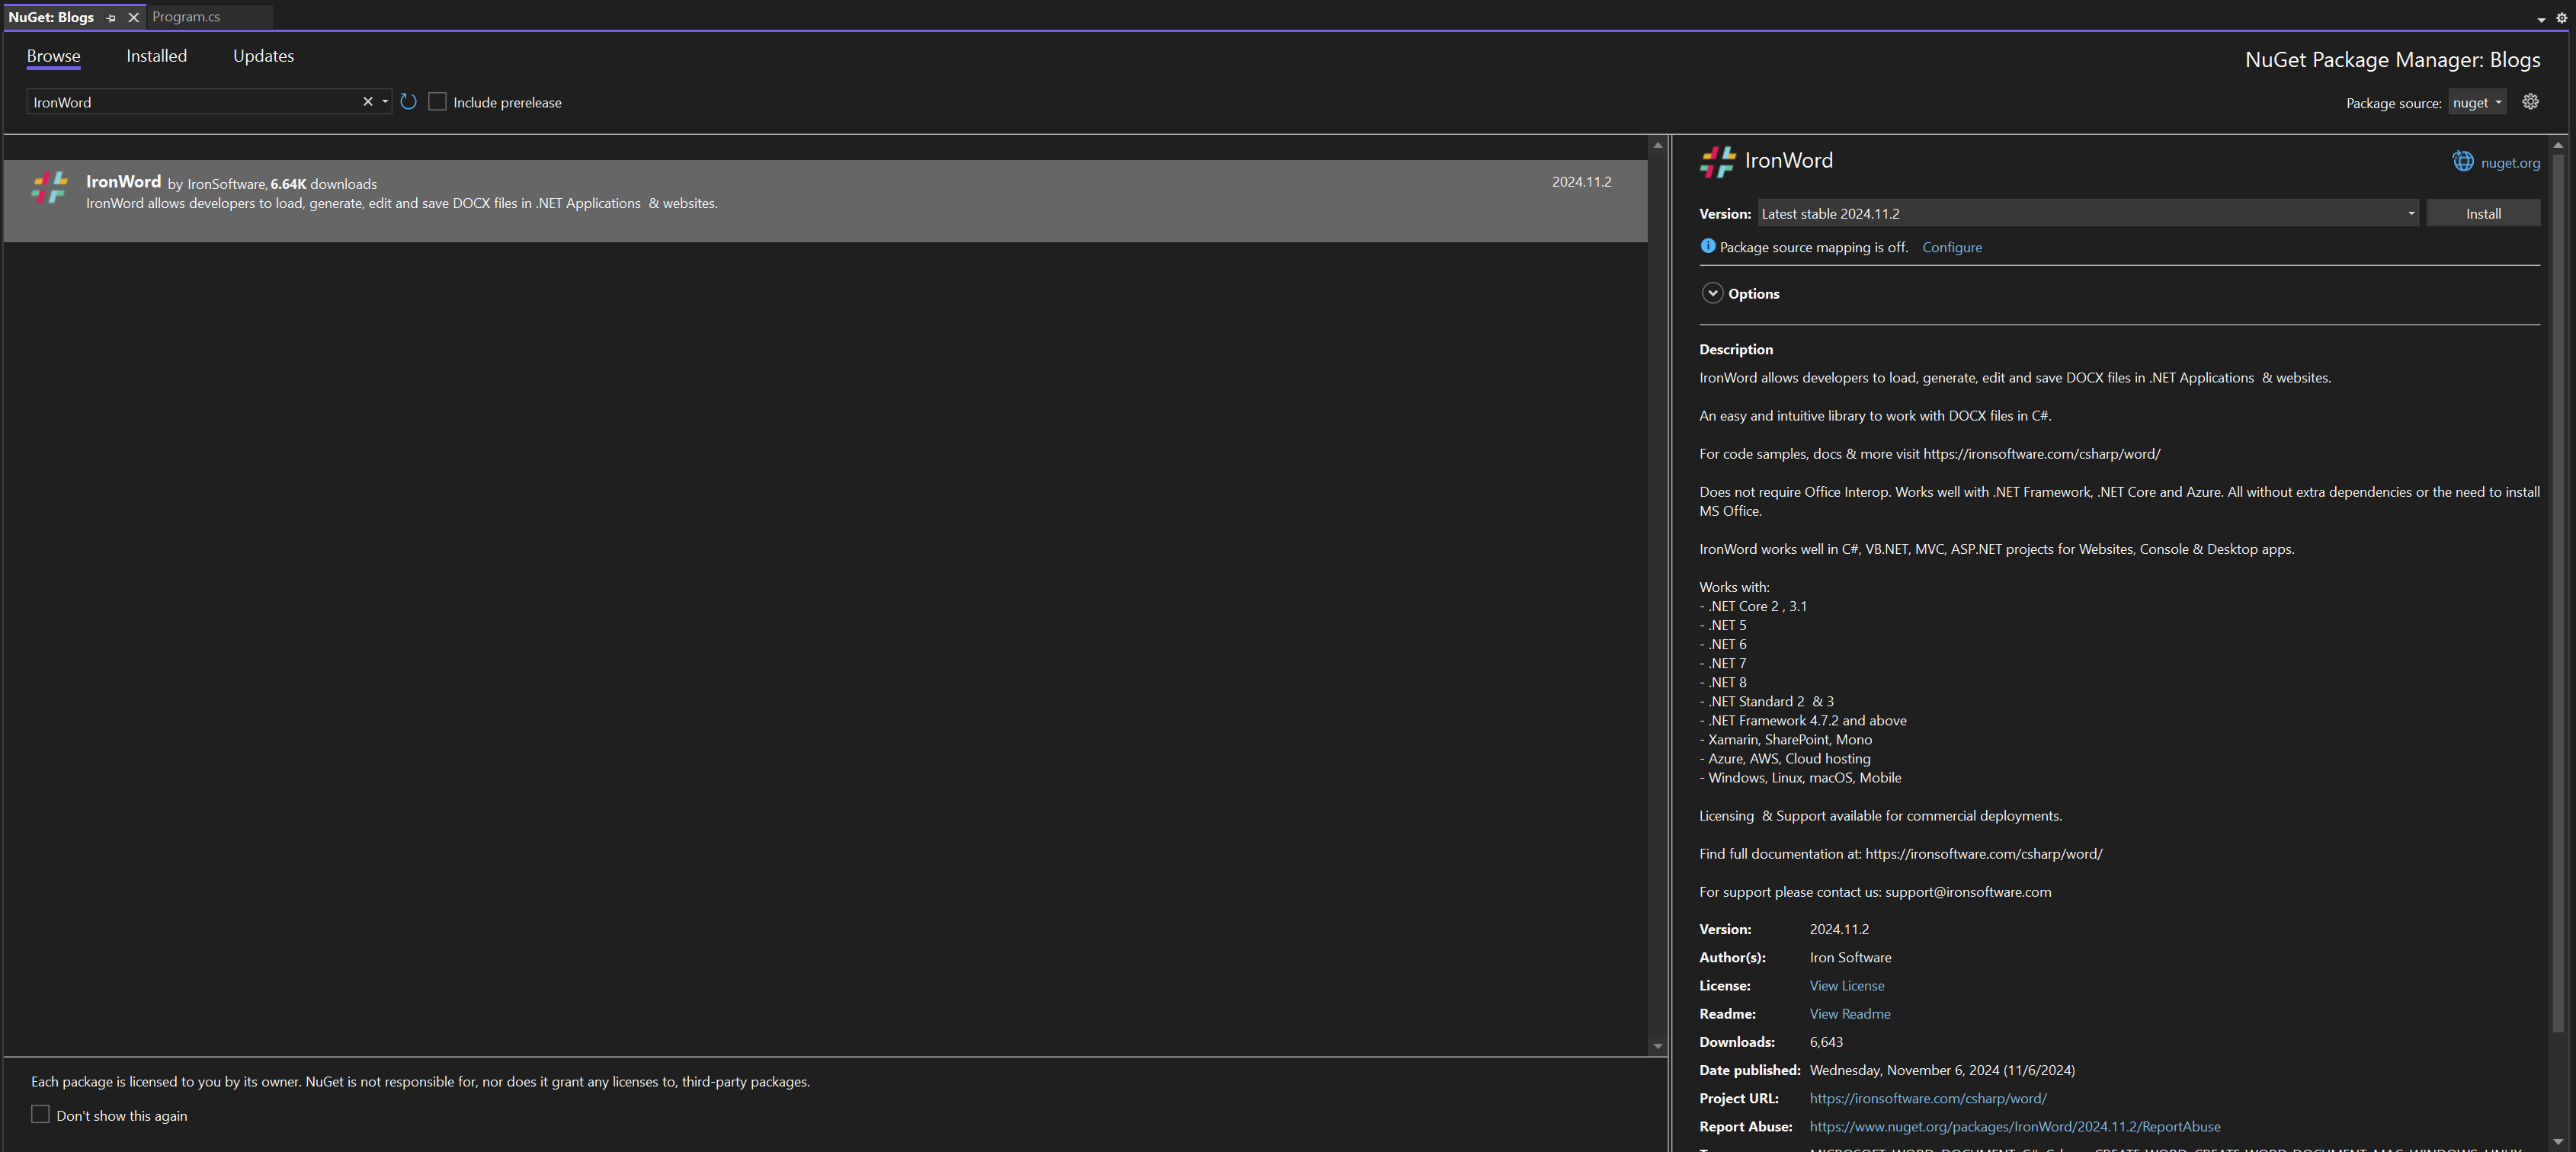Open NuGet settings gear icon
This screenshot has height=1152, width=2576.
click(2530, 102)
